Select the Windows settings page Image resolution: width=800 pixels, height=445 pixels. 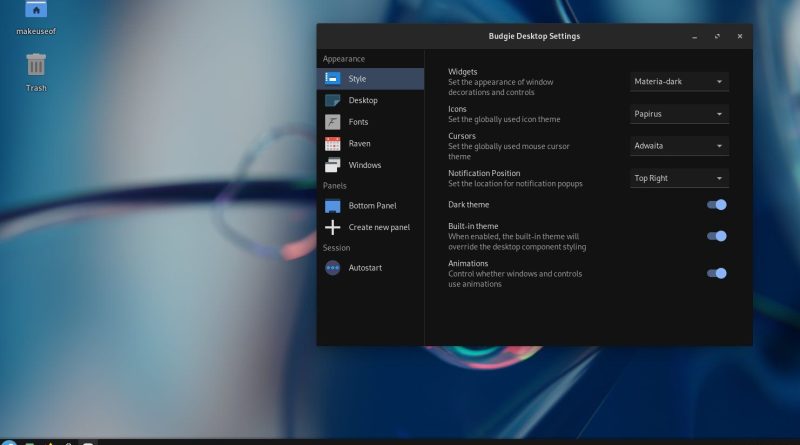(370, 165)
